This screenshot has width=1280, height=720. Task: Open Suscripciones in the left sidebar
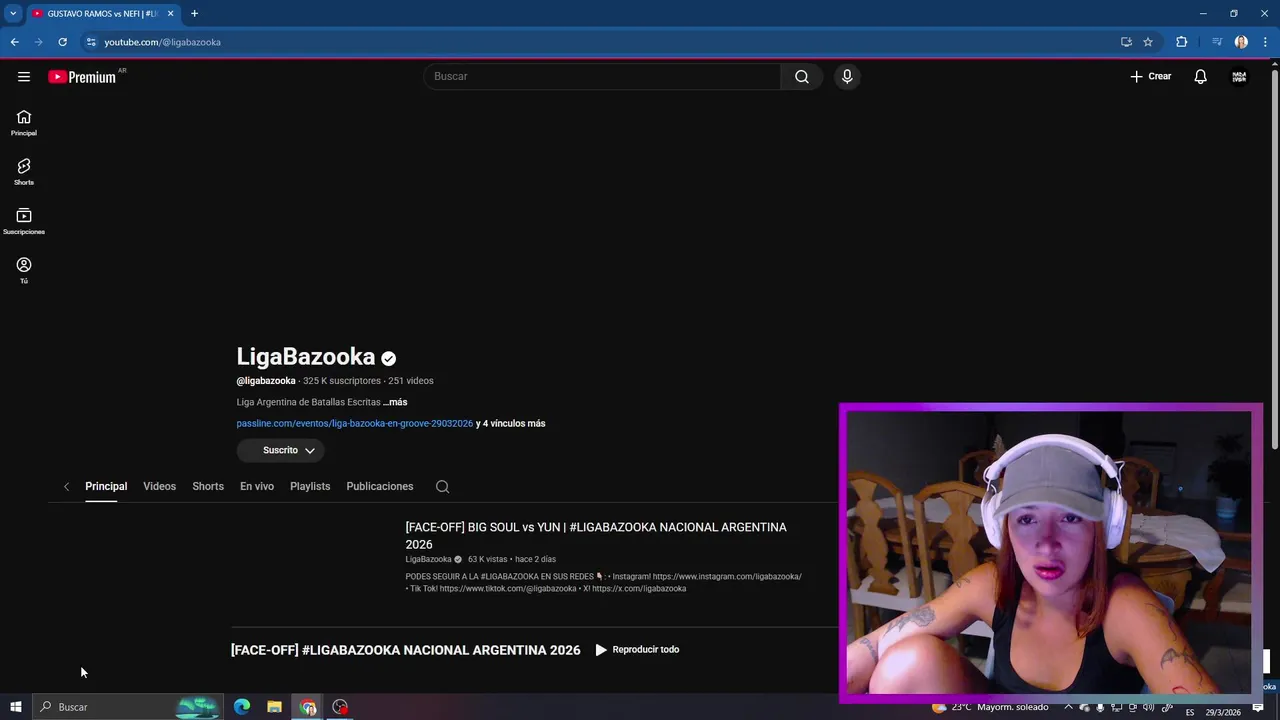coord(24,221)
